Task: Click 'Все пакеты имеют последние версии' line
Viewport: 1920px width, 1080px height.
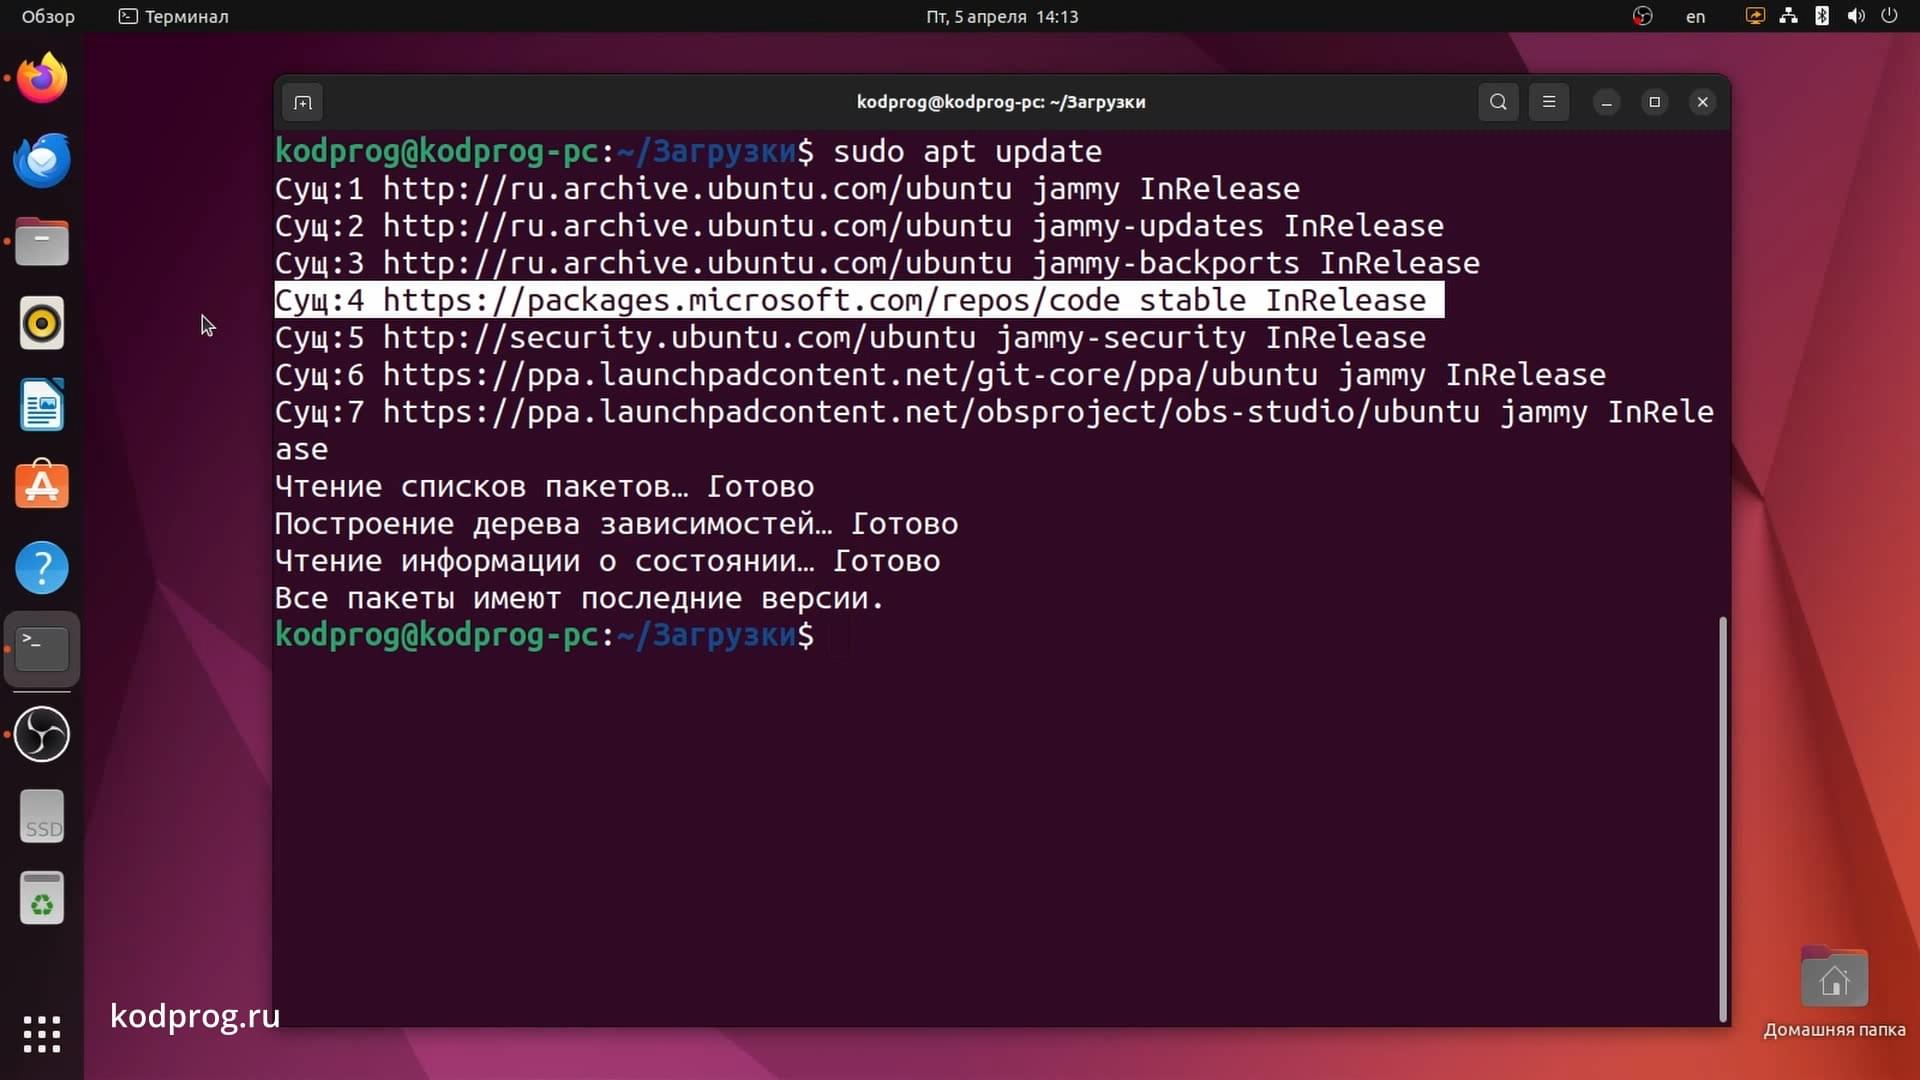Action: tap(579, 598)
